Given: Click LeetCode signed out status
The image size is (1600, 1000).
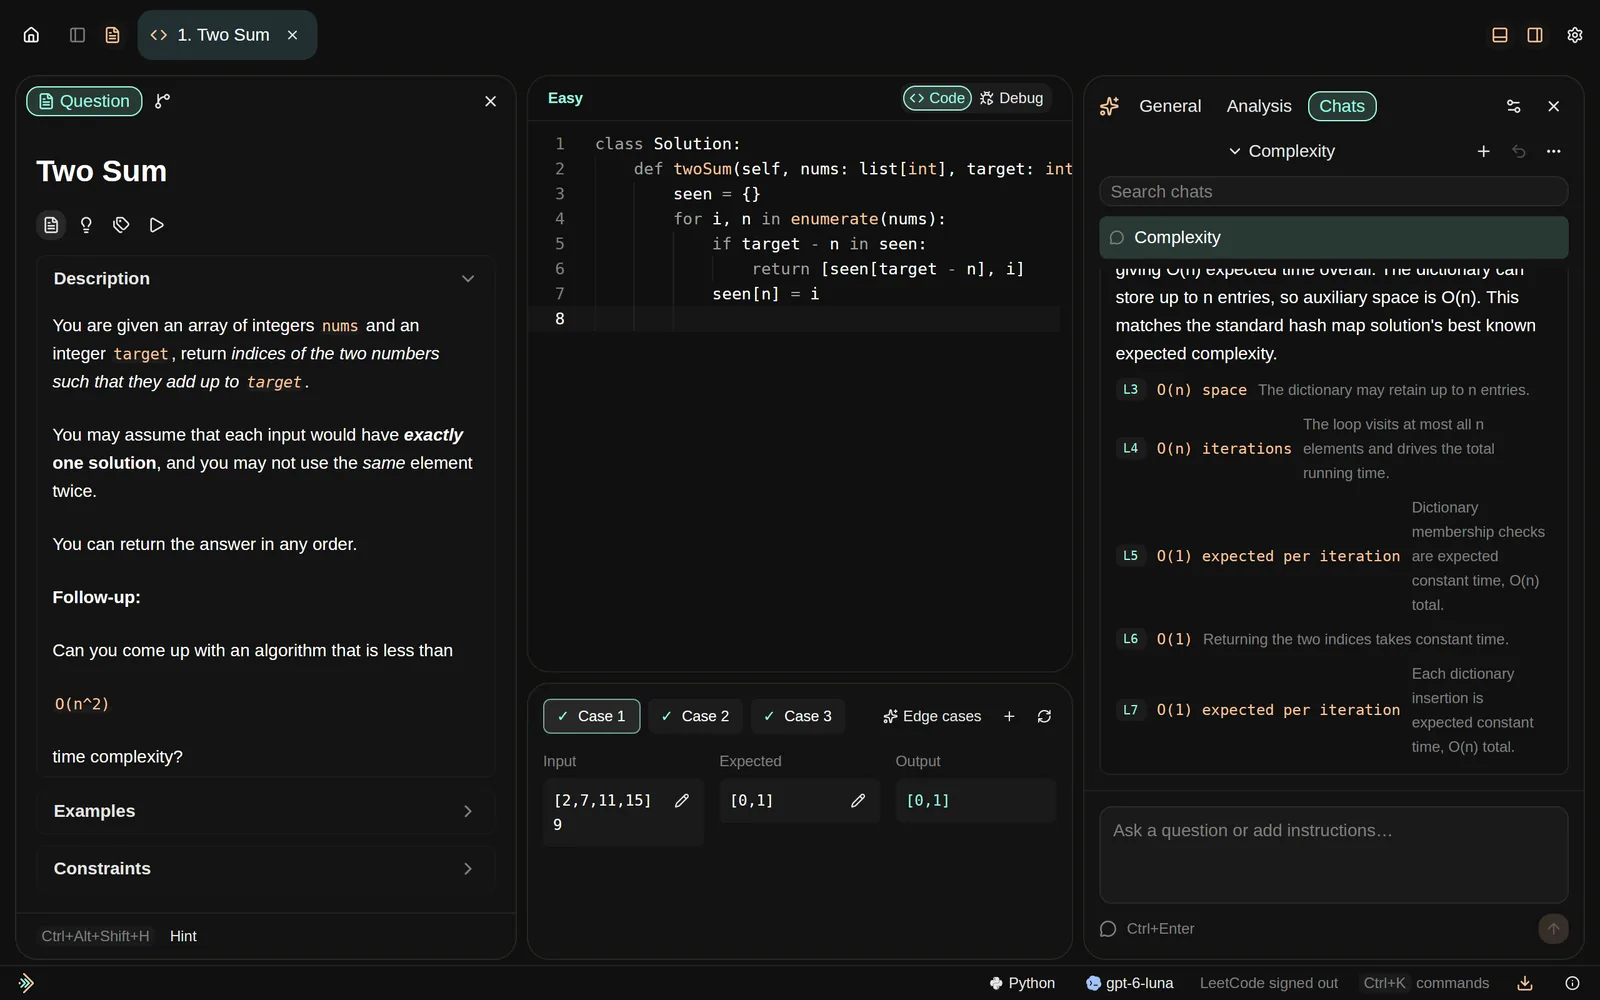Looking at the screenshot, I should 1268,983.
